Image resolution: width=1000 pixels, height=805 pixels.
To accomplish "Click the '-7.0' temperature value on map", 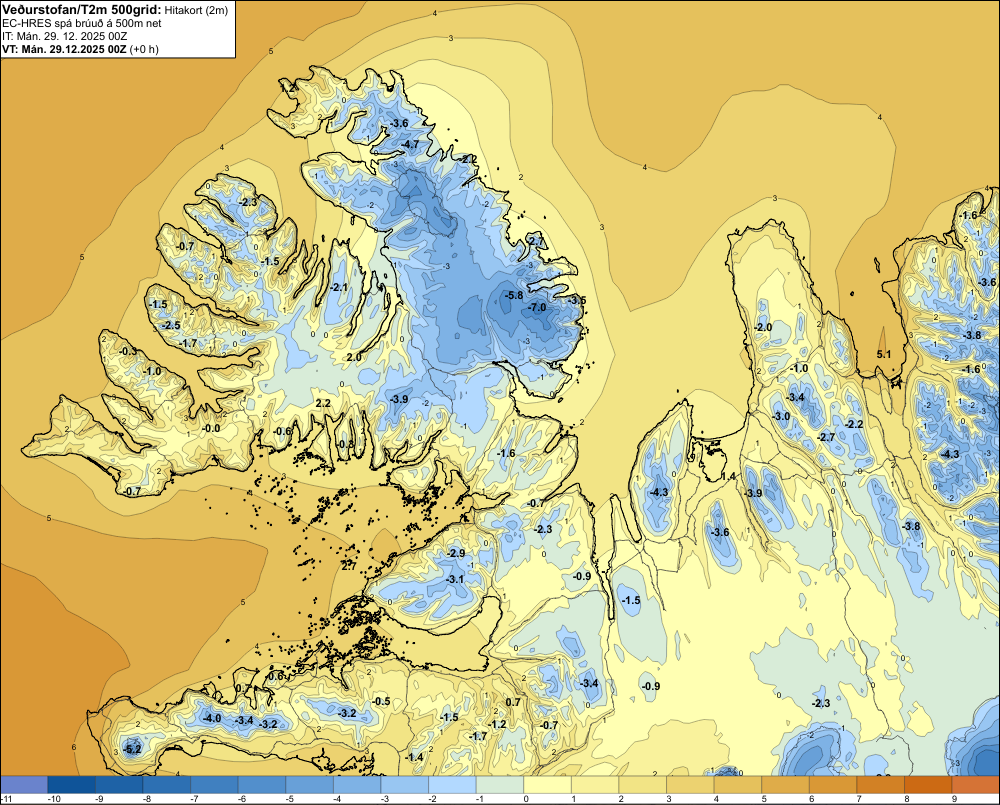I will point(538,307).
